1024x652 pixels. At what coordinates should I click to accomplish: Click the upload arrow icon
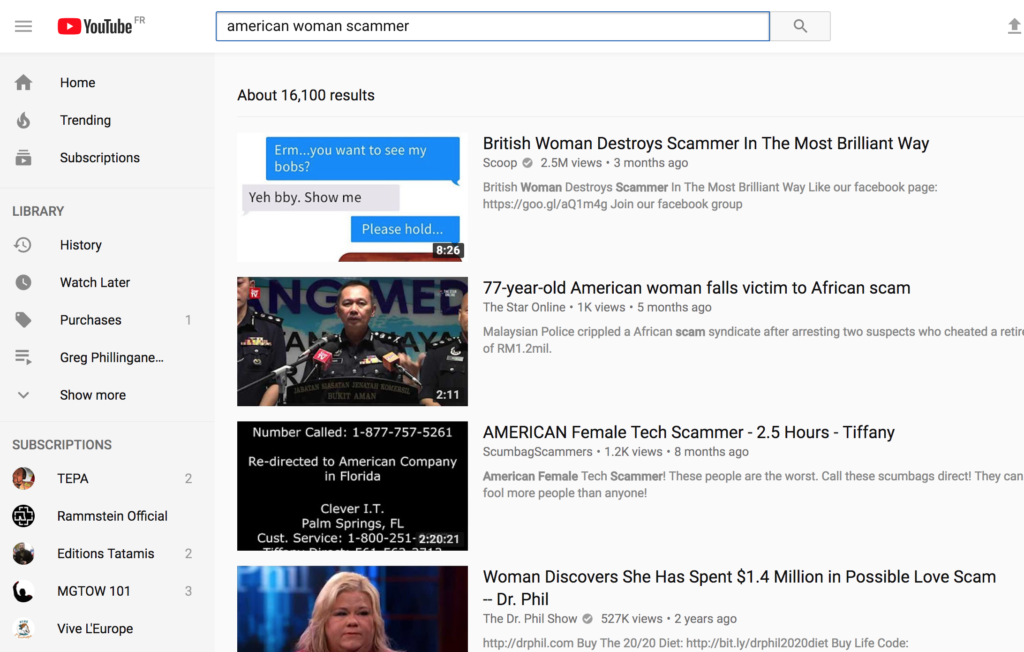coord(1014,26)
